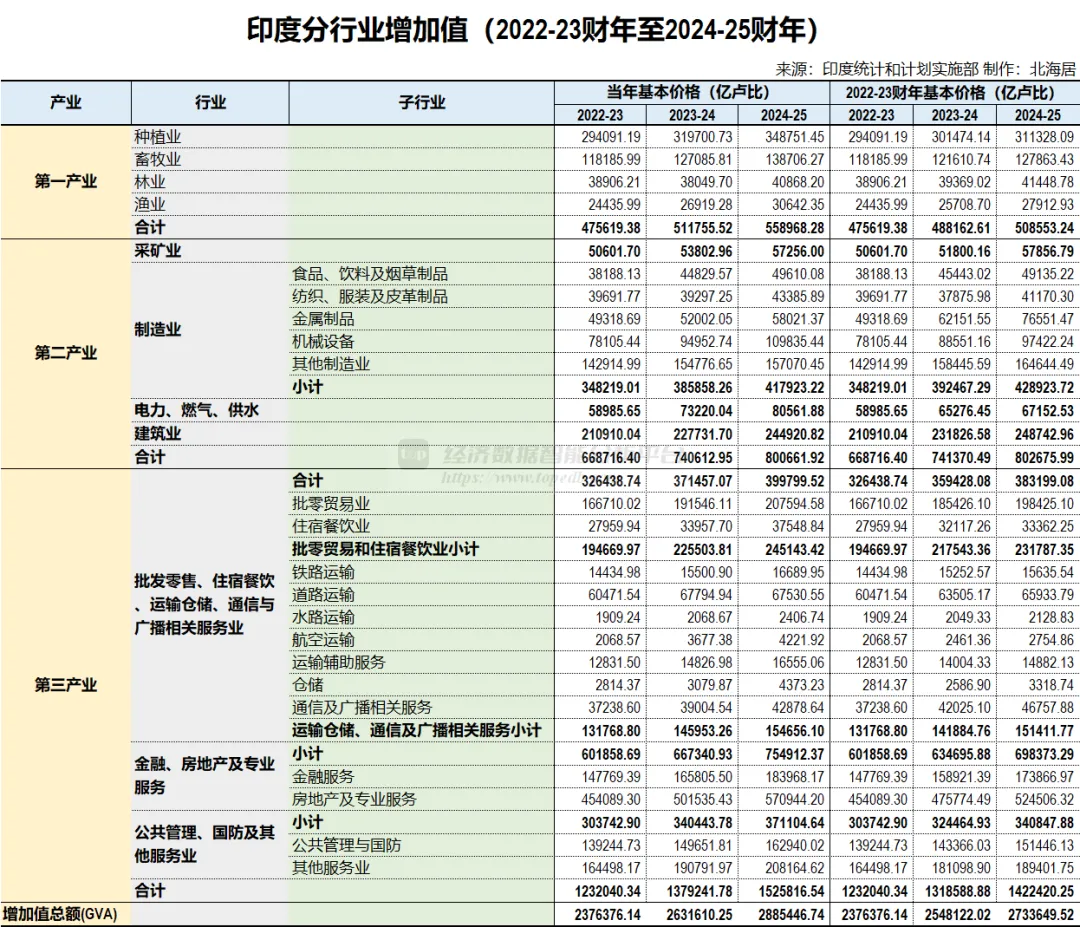Image resolution: width=1080 pixels, height=927 pixels.
Task: Select value 319700.73 for 种植业
Action: (703, 137)
